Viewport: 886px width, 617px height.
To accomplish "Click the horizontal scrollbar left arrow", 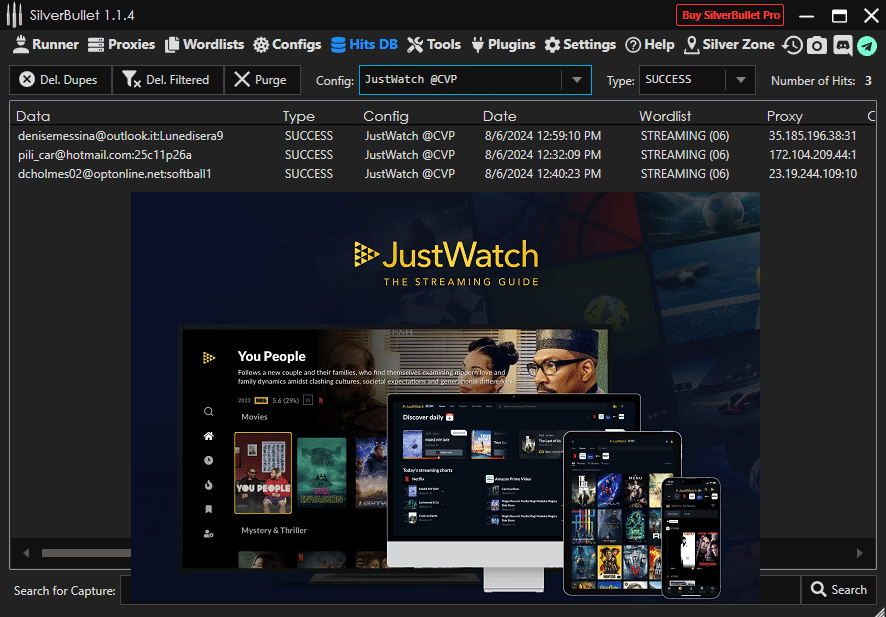I will (x=26, y=553).
